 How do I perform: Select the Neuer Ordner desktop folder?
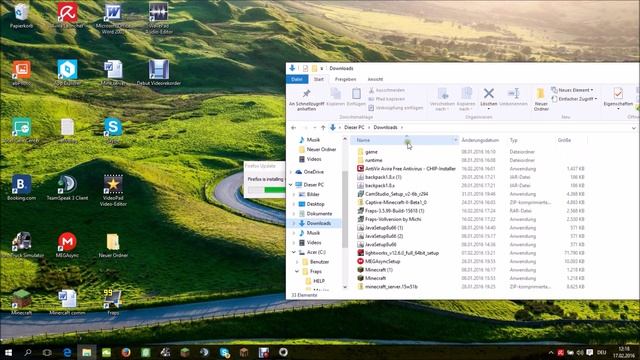[x=113, y=245]
